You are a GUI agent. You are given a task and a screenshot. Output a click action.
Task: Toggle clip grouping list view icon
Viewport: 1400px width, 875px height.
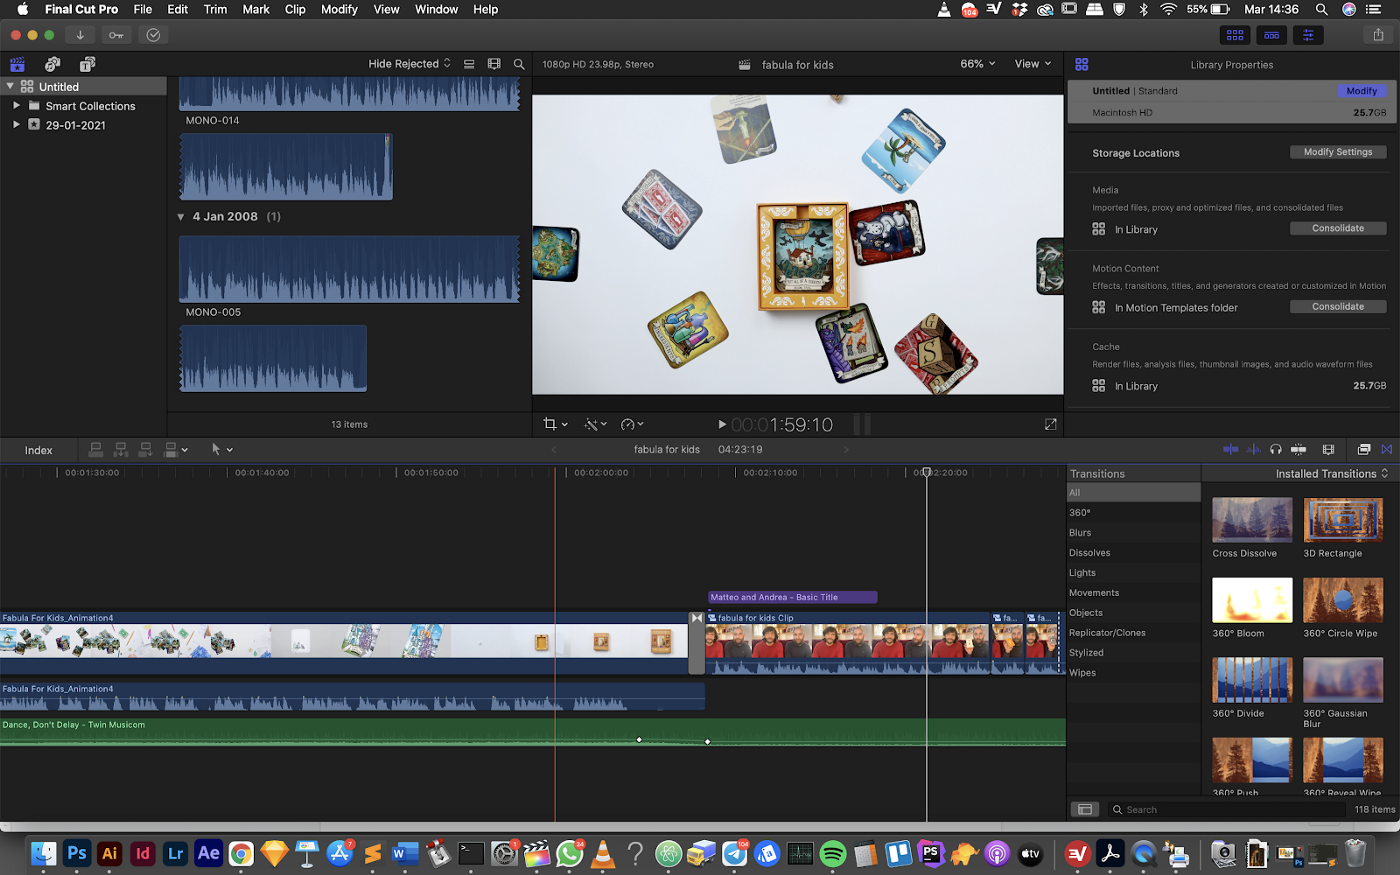tap(469, 64)
